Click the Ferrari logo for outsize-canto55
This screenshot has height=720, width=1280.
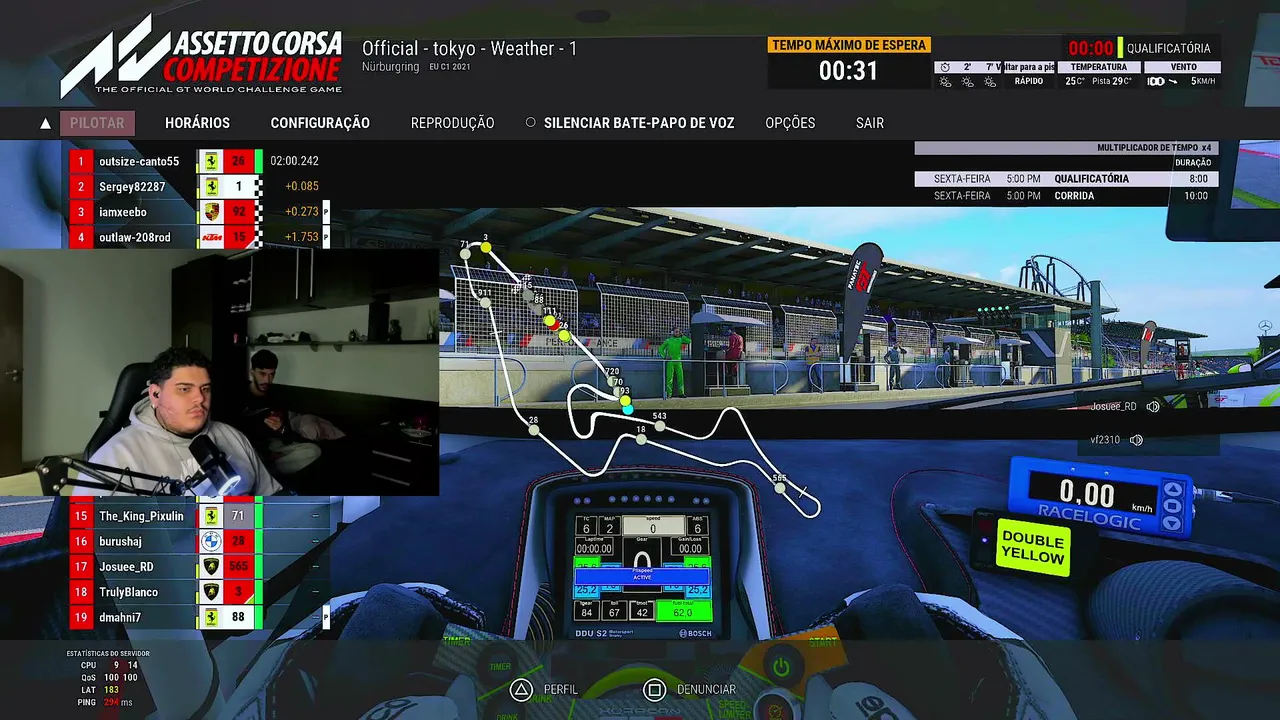point(211,161)
